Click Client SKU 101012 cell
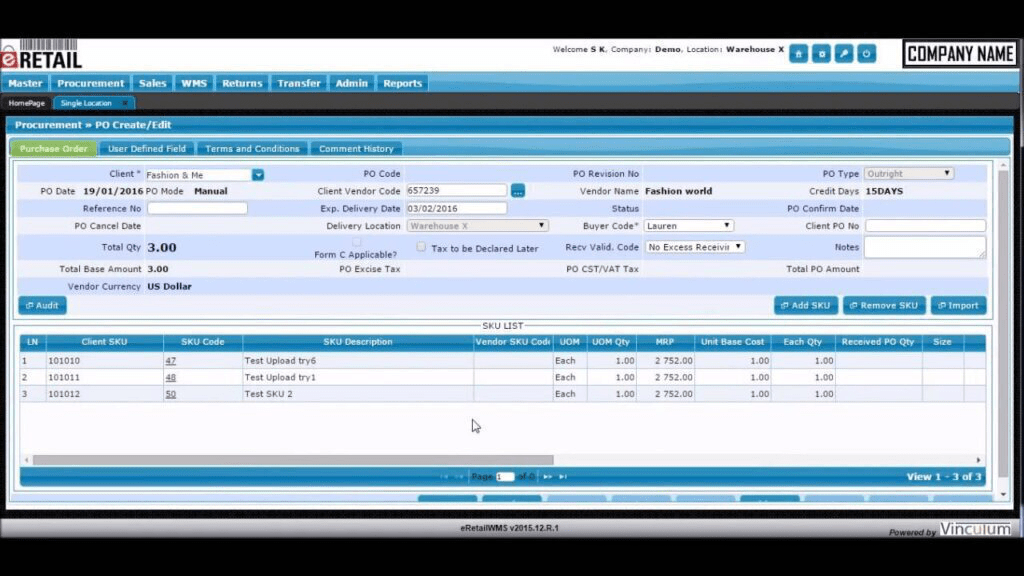 point(104,394)
